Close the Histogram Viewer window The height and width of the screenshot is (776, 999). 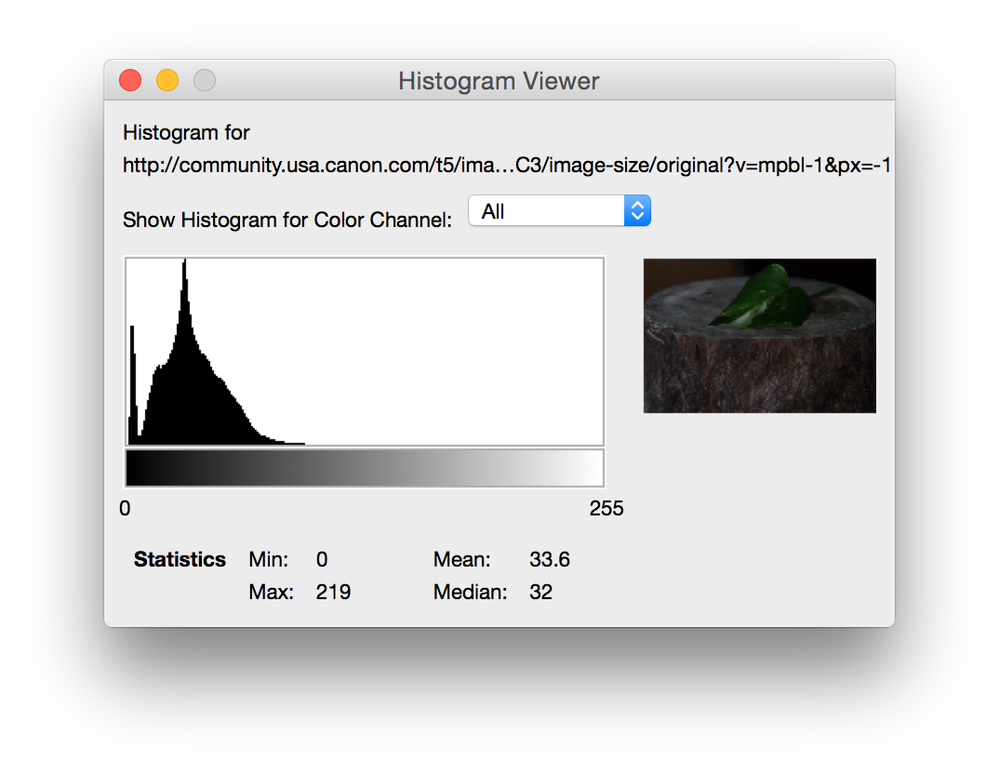click(x=130, y=80)
